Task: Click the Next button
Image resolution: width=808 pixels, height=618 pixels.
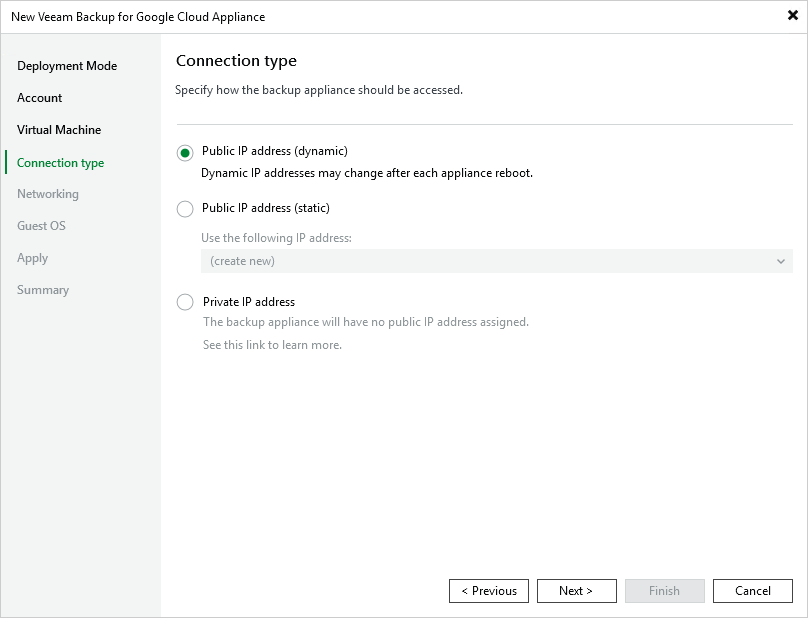Action: tap(577, 590)
